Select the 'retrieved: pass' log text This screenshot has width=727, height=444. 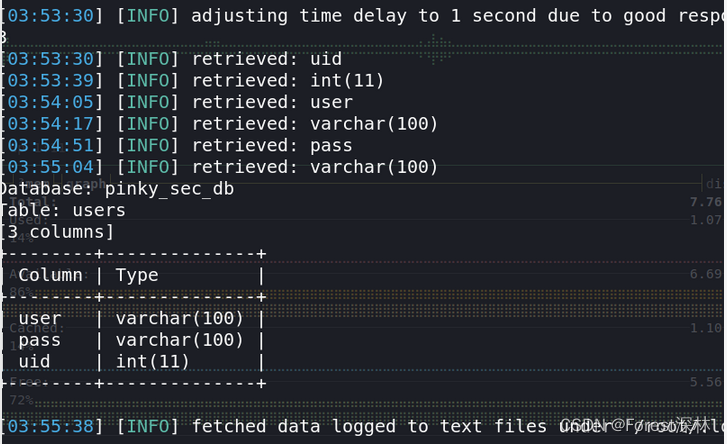(272, 146)
